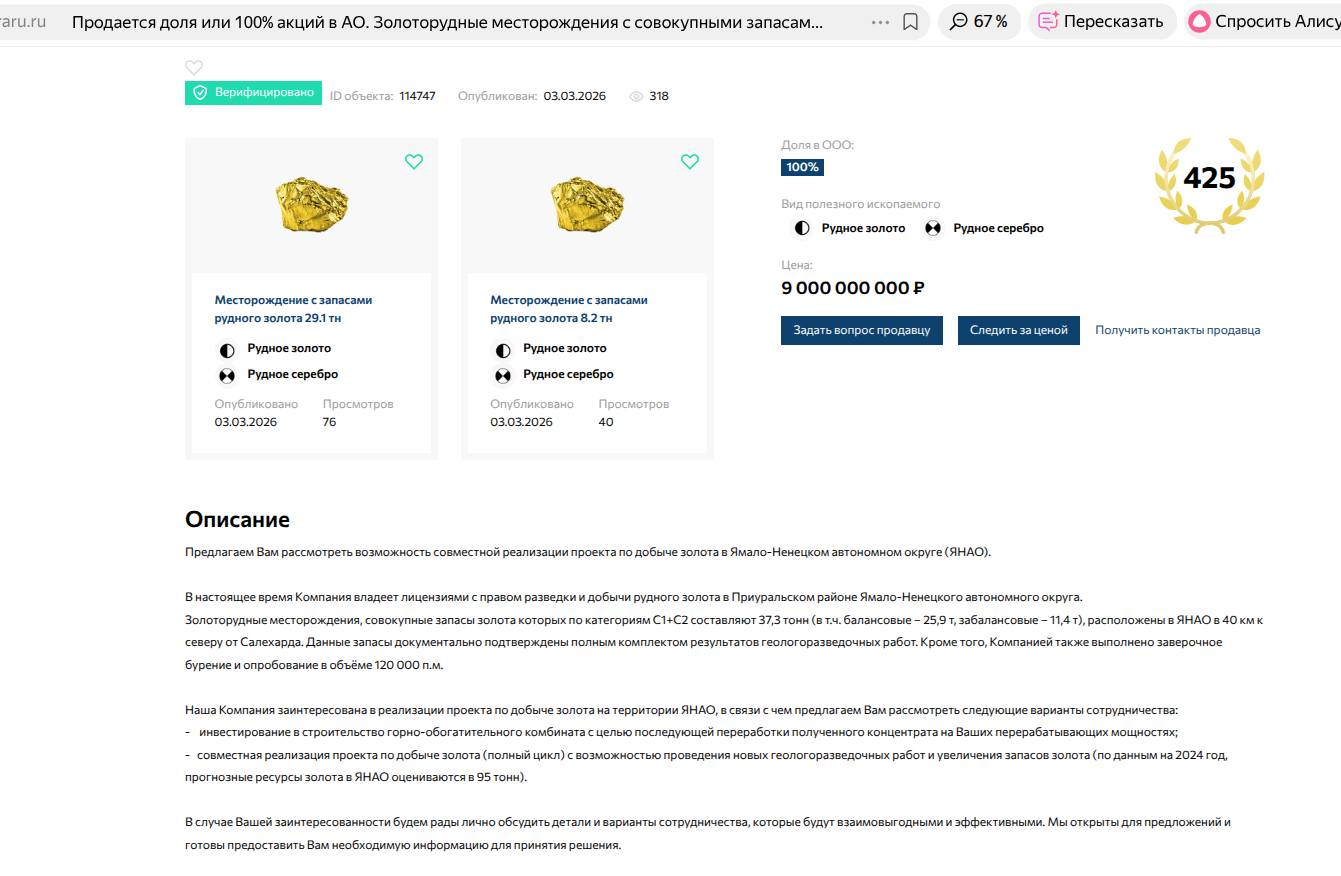Screen dimensions: 1341x876
Task: Open gold nugget image of 8.2 тн card
Action: (587, 203)
